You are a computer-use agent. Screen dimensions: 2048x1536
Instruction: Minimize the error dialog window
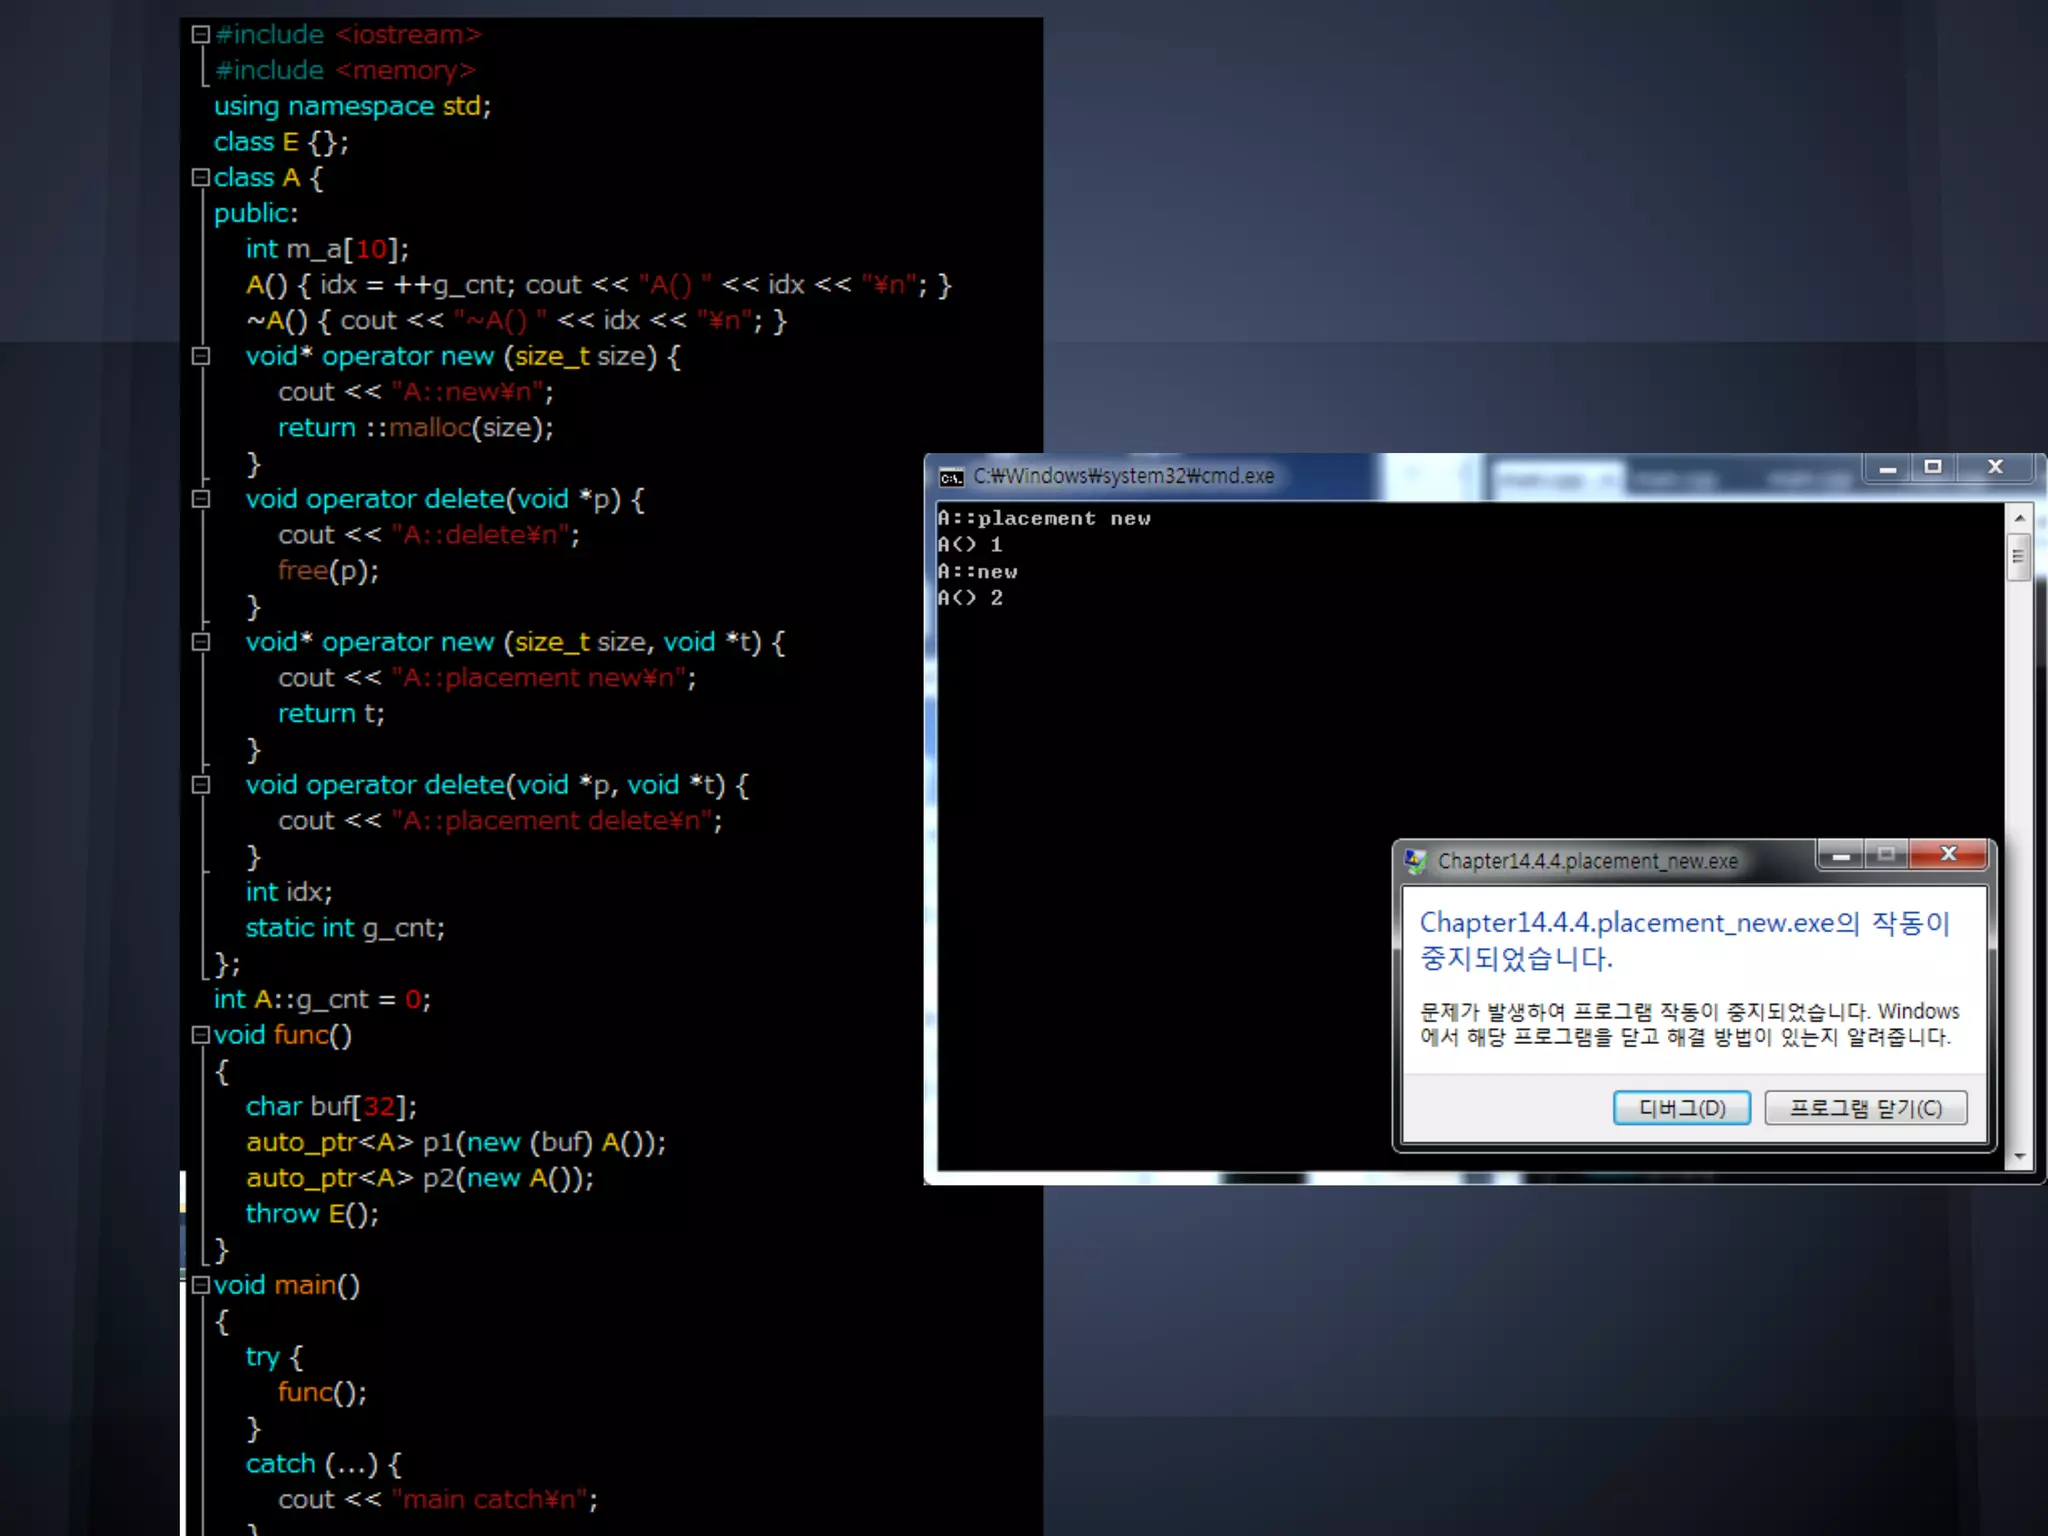[1840, 855]
